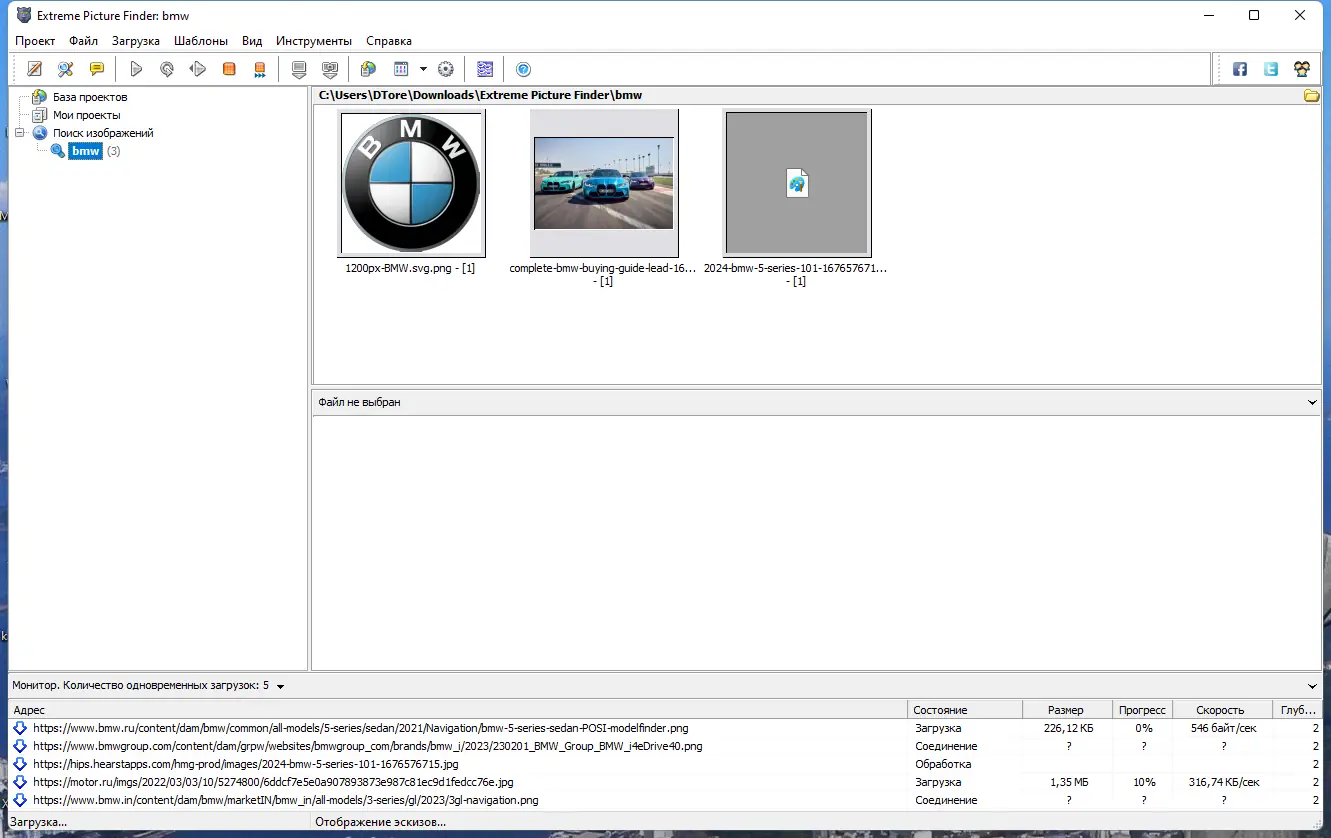This screenshot has width=1331, height=838.
Task: Open the Инструменты menu
Action: tap(314, 41)
